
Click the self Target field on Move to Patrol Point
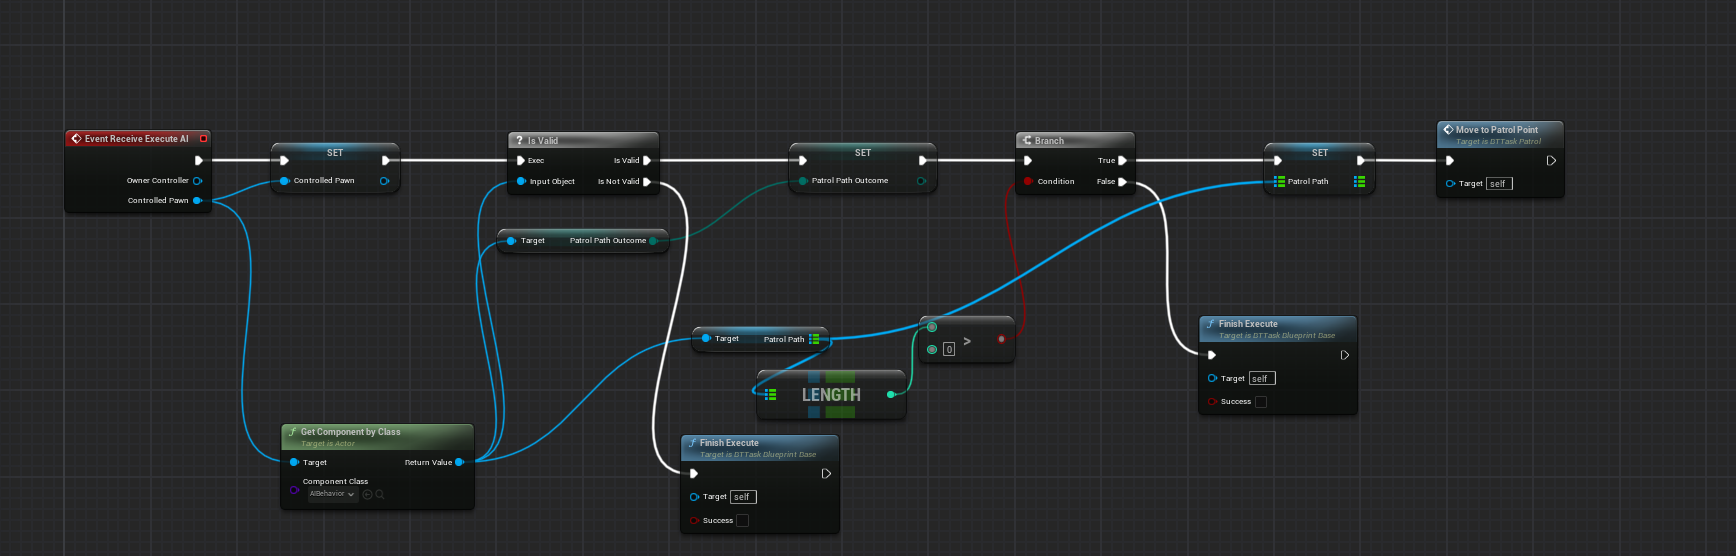(1499, 184)
